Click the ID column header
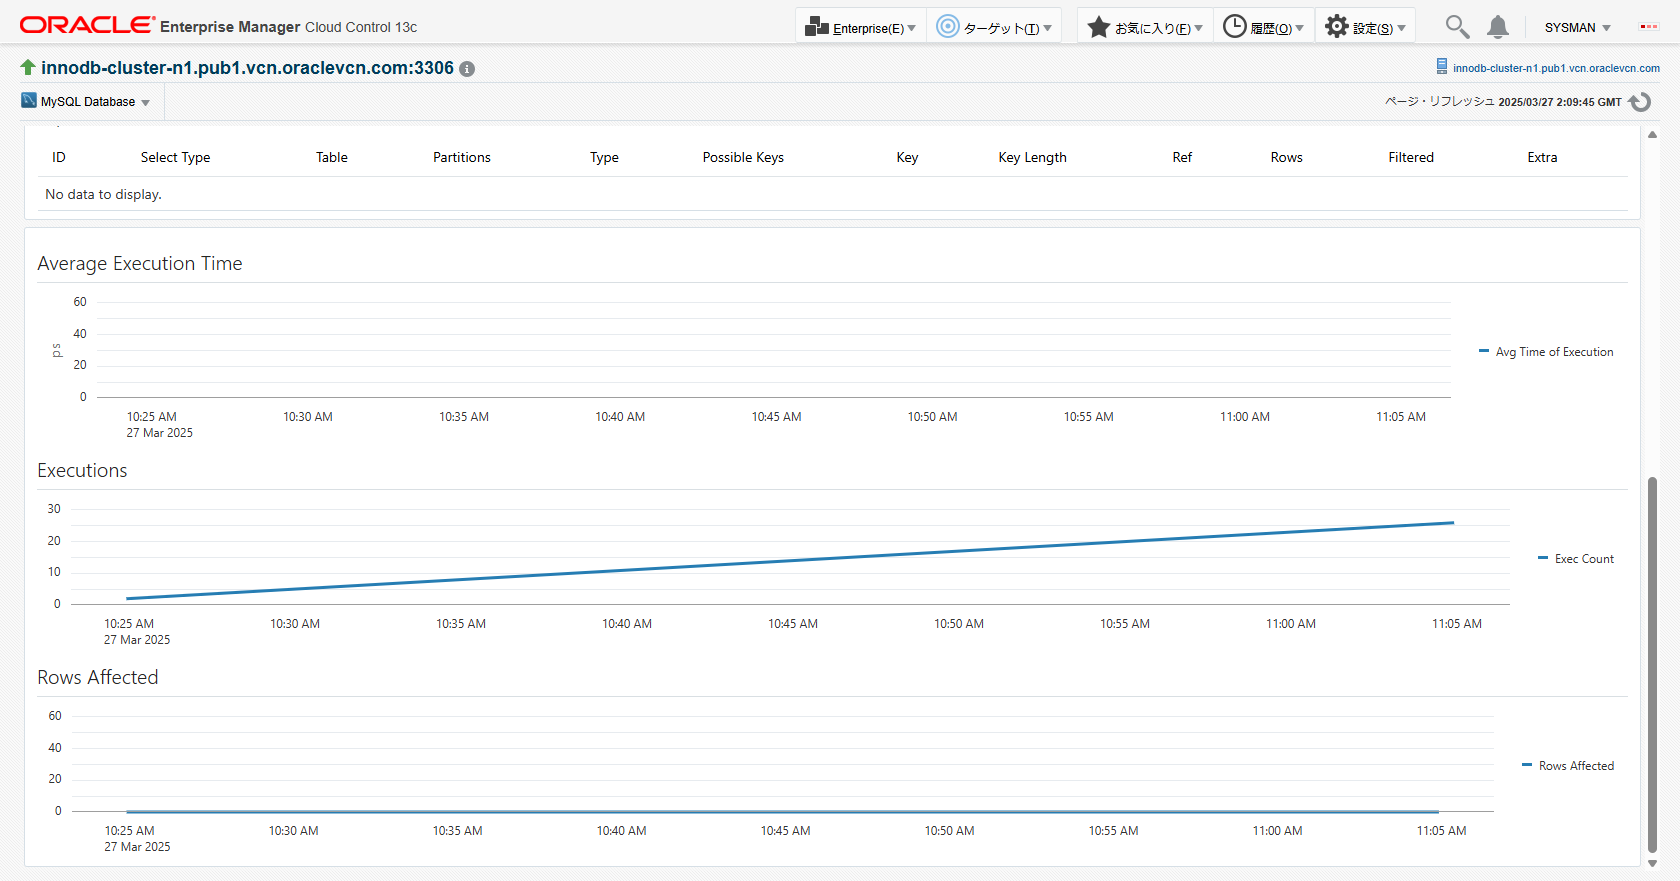The width and height of the screenshot is (1680, 881). coord(59,157)
